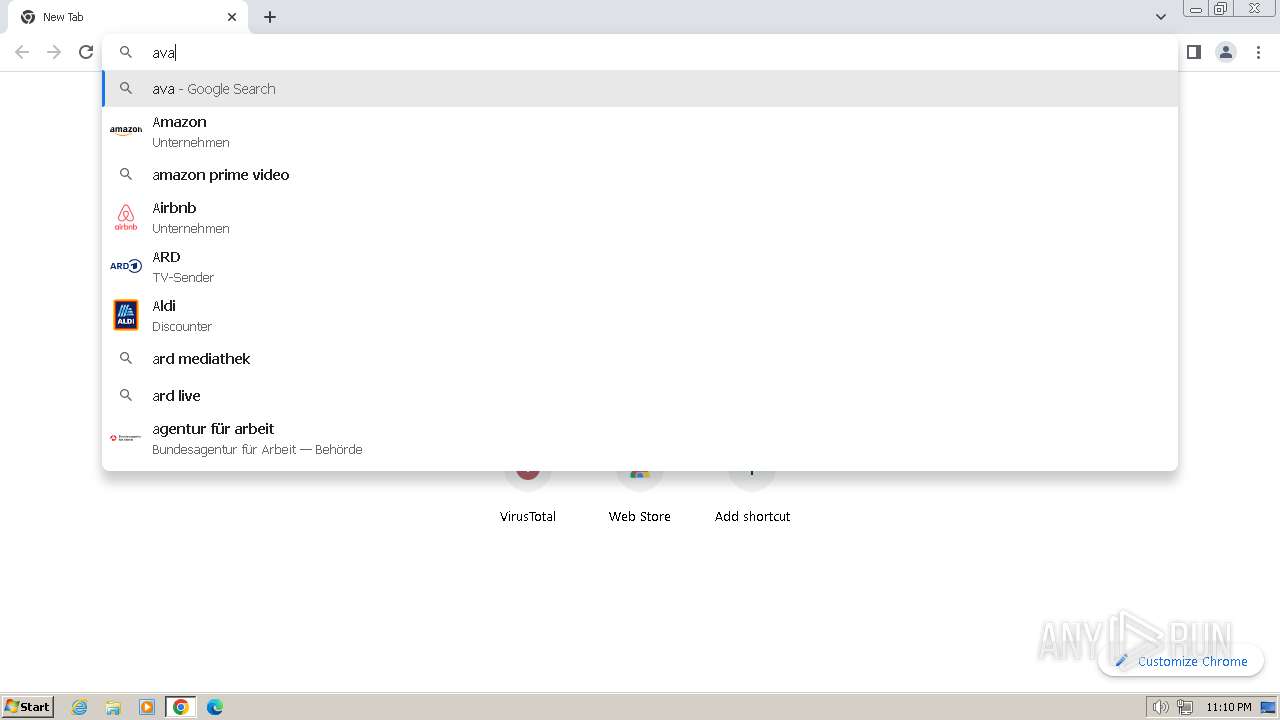Open the Windows Start menu

(28, 706)
